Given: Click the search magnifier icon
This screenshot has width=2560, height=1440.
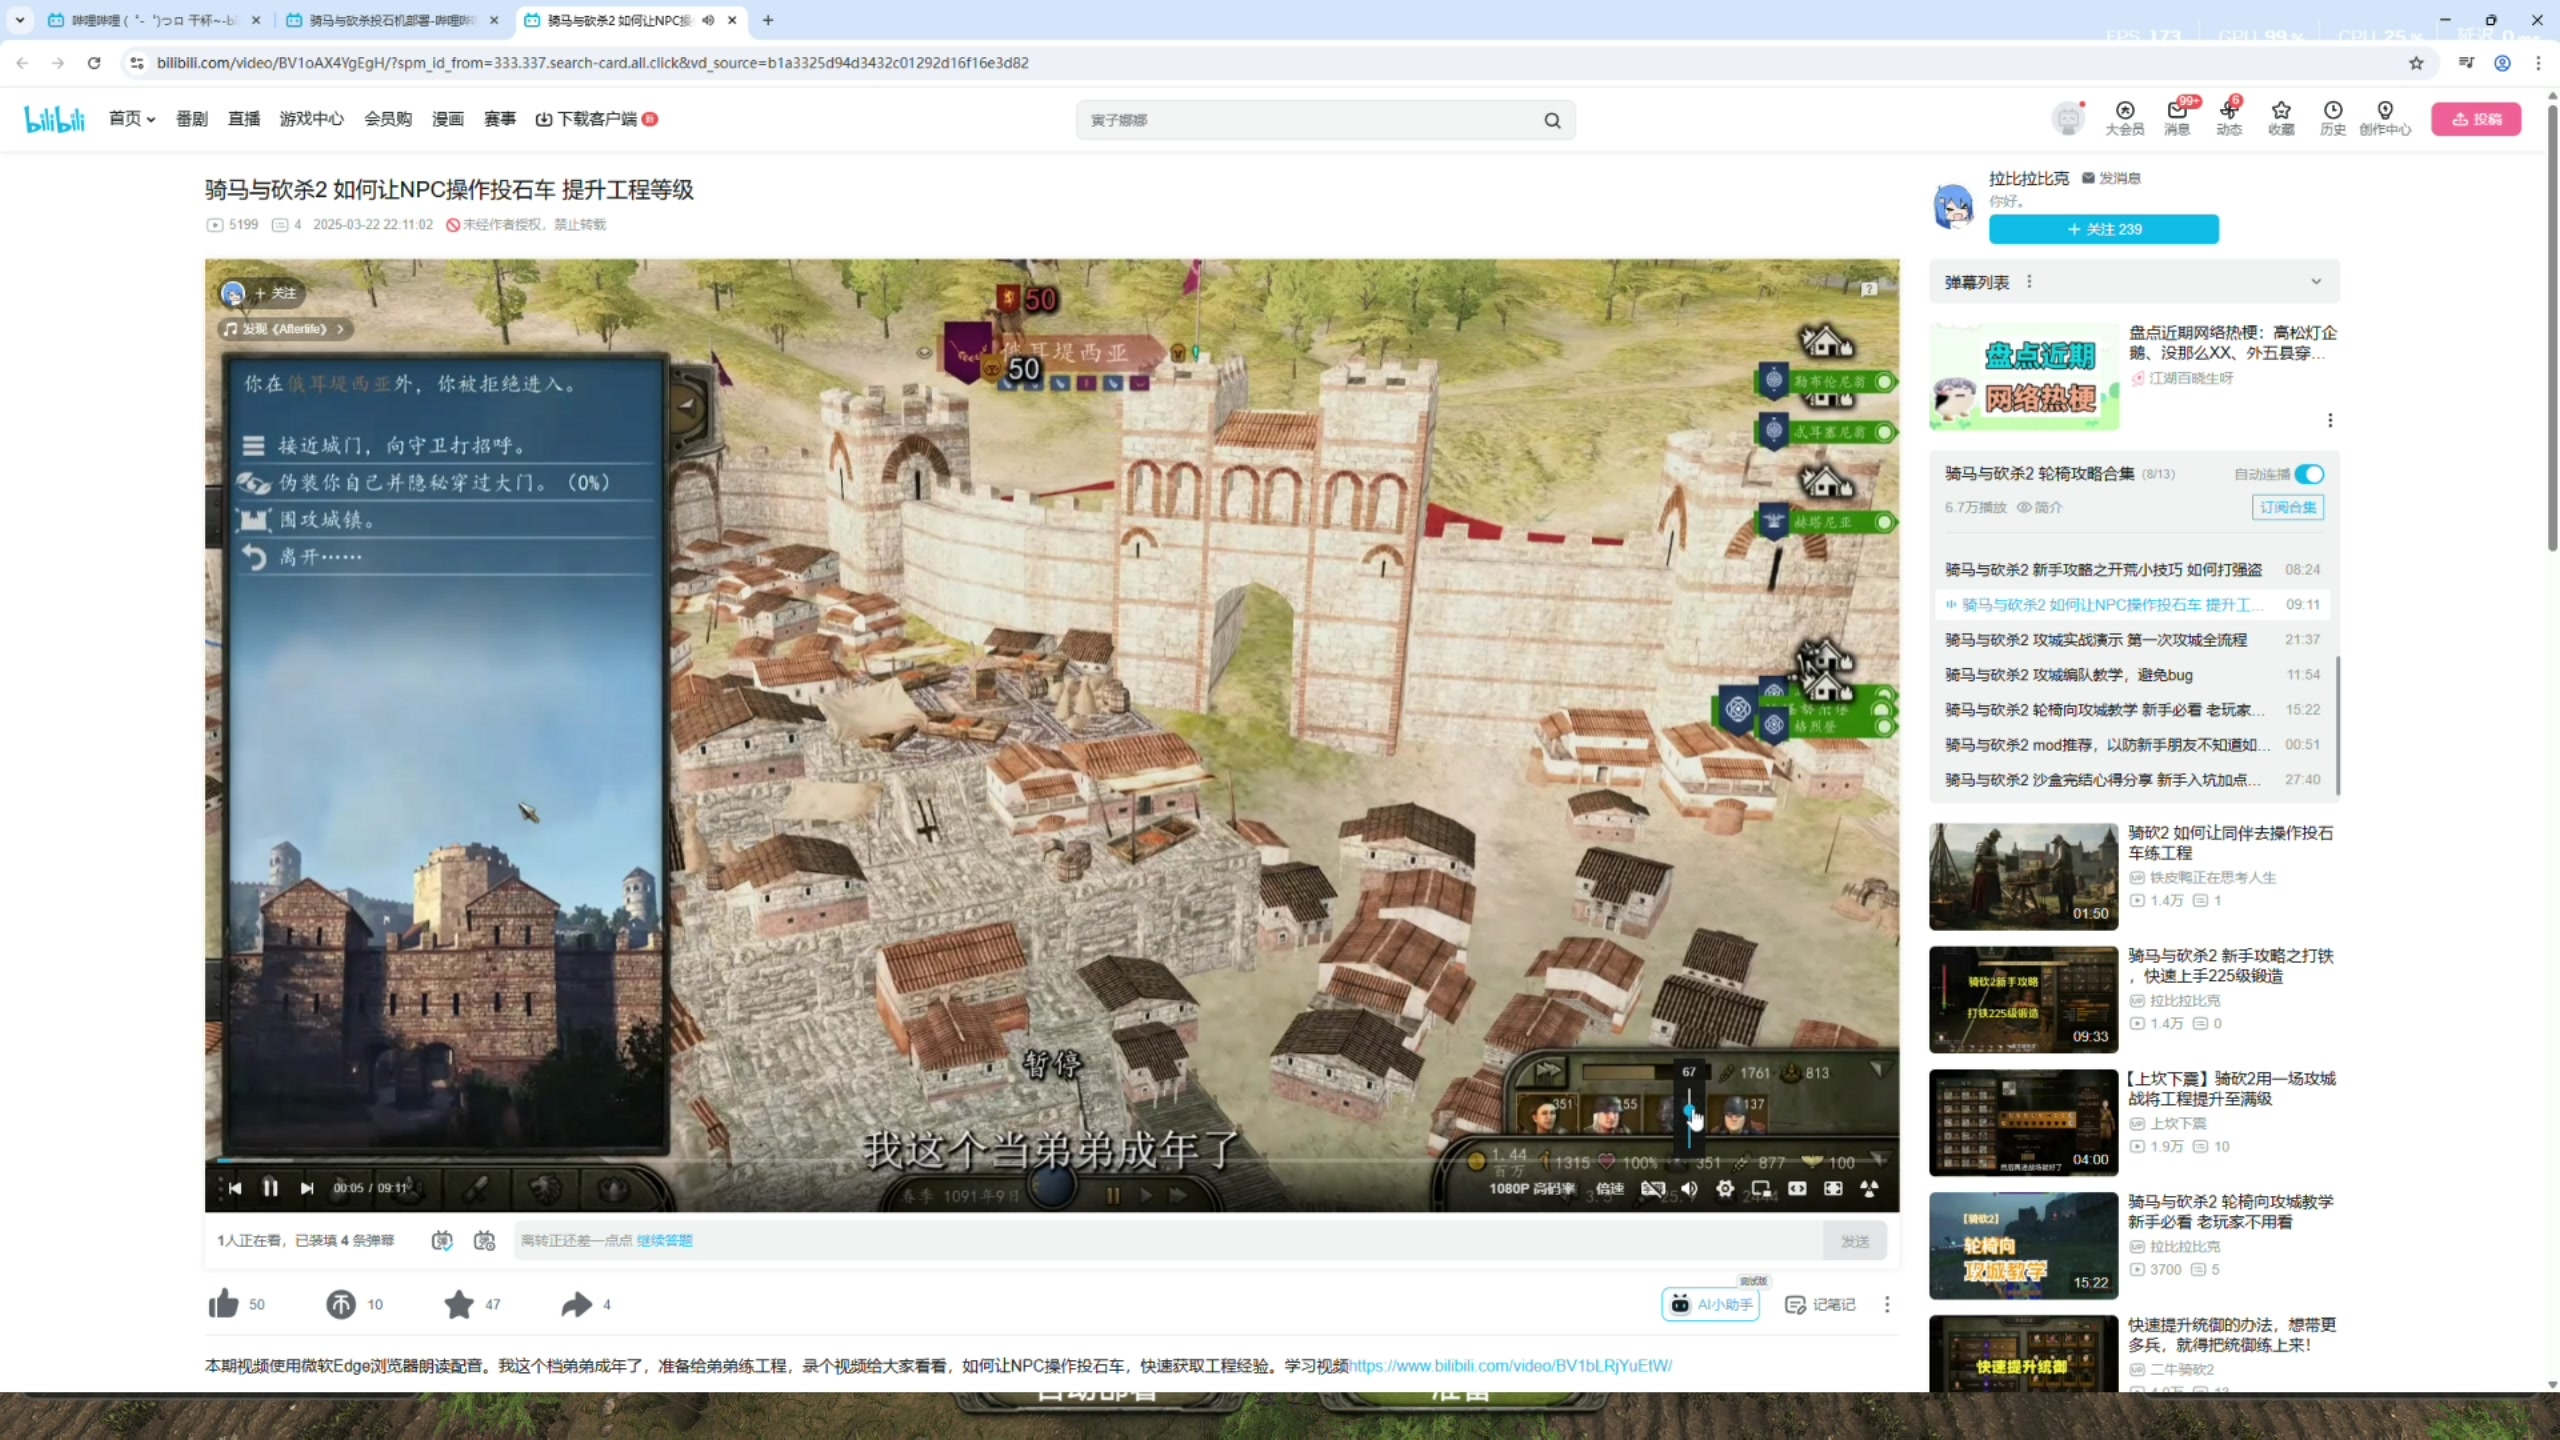Looking at the screenshot, I should pos(1552,120).
